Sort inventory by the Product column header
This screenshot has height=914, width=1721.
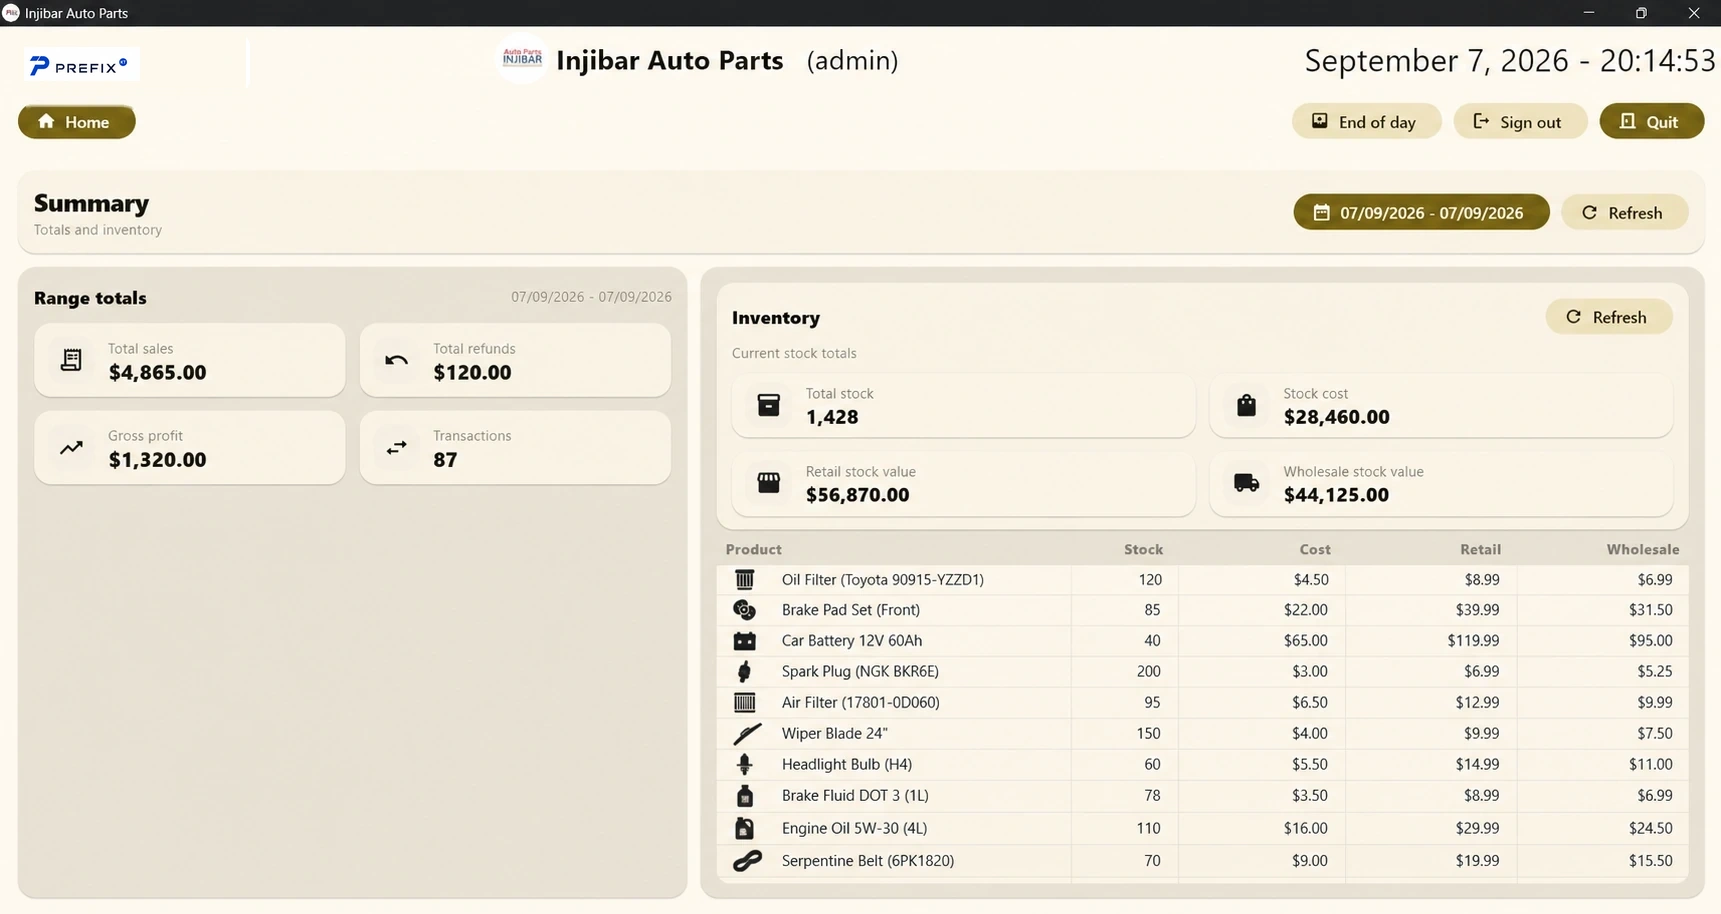point(753,550)
